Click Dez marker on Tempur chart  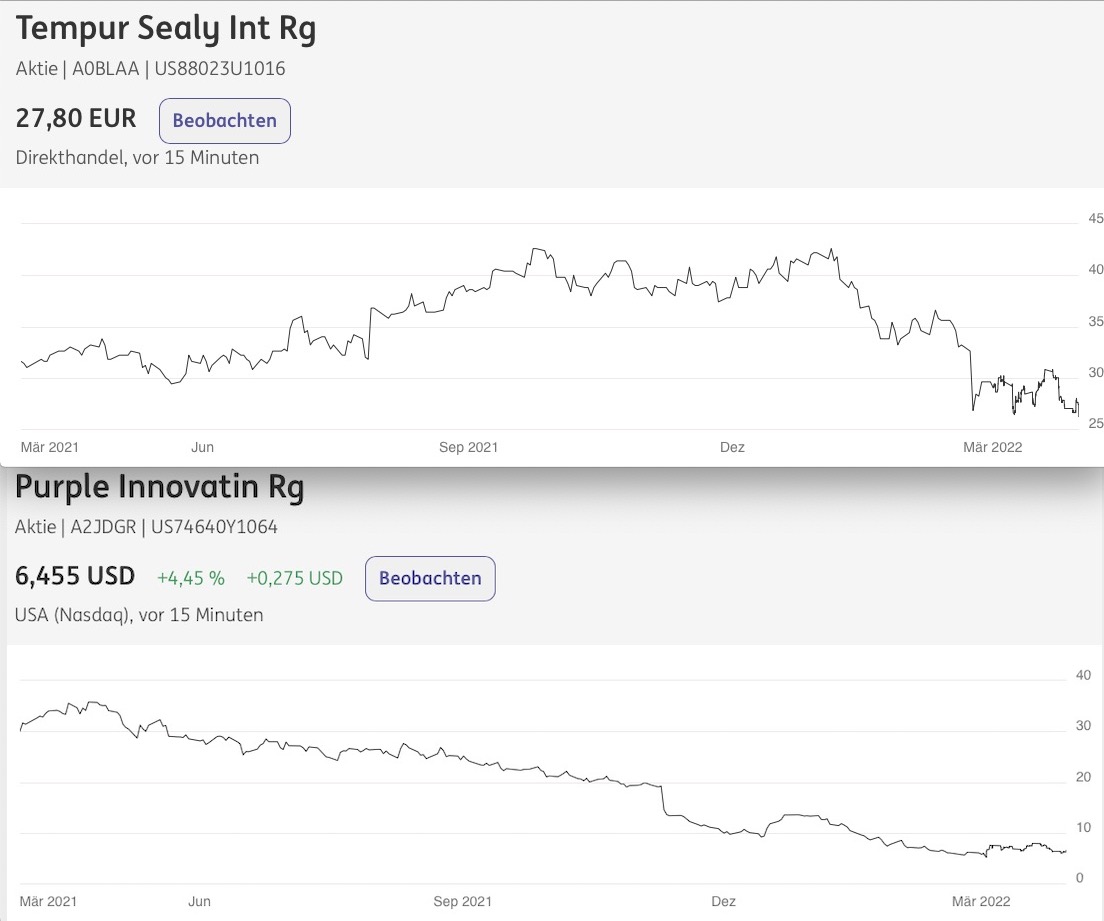(x=732, y=447)
